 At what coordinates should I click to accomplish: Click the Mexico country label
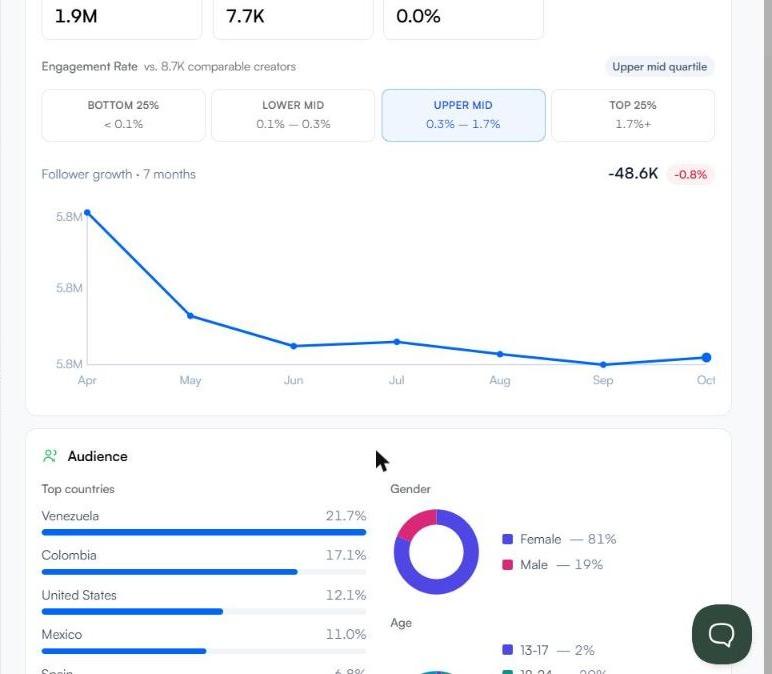62,634
